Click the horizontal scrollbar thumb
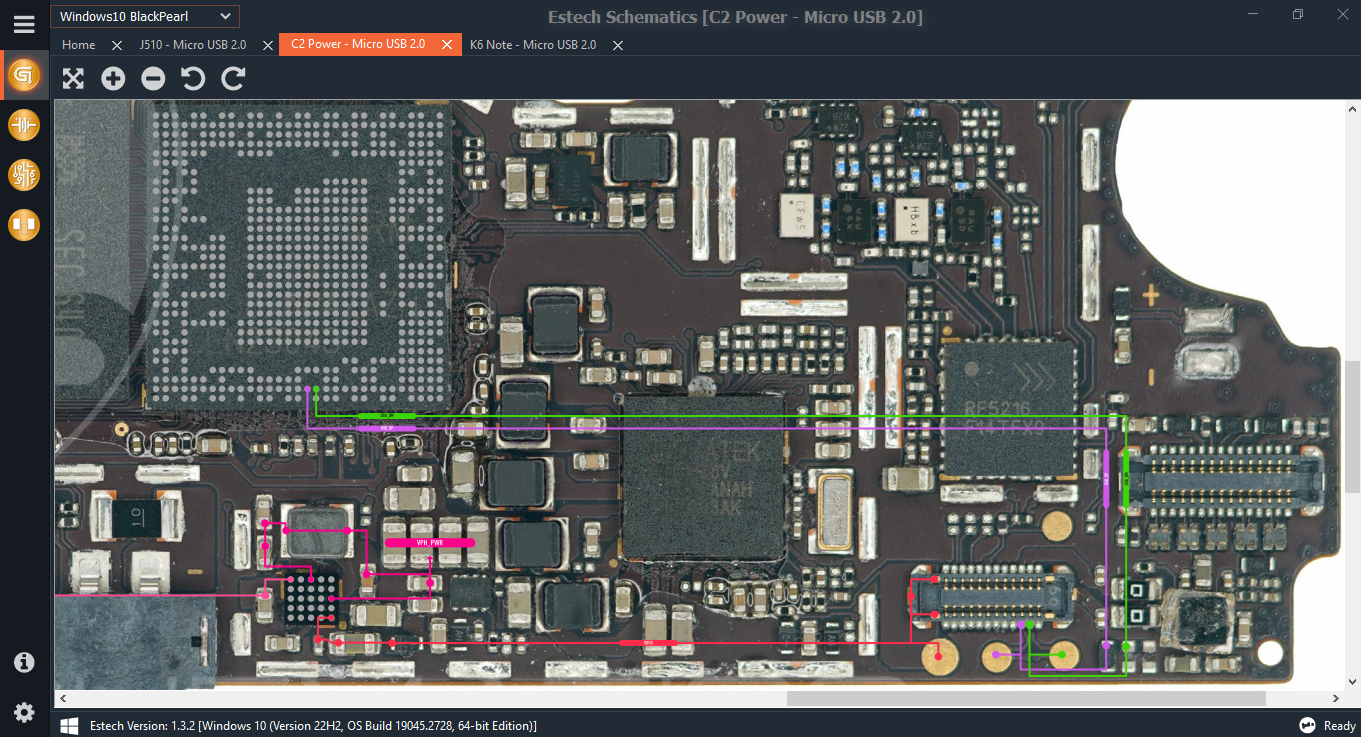1361x737 pixels. coord(1026,699)
